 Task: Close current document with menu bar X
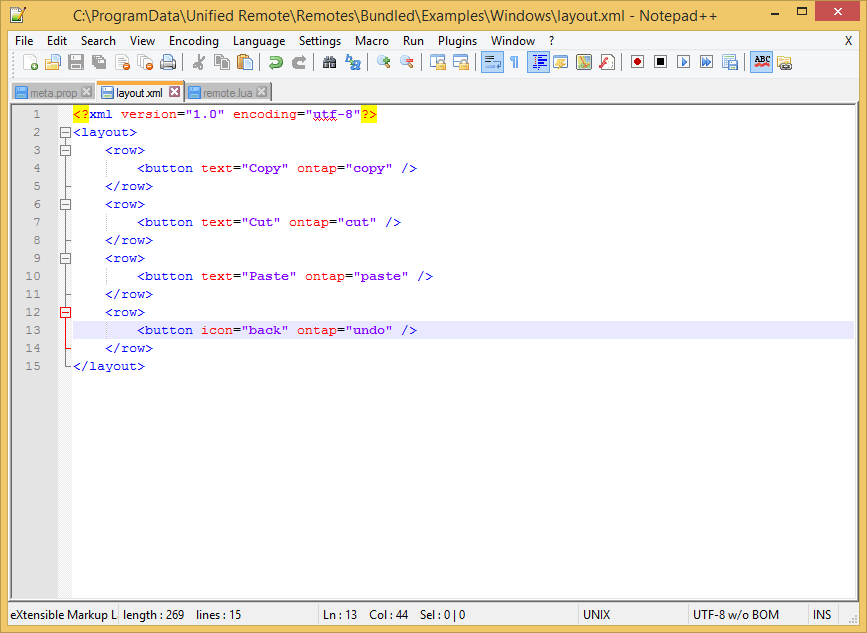848,41
